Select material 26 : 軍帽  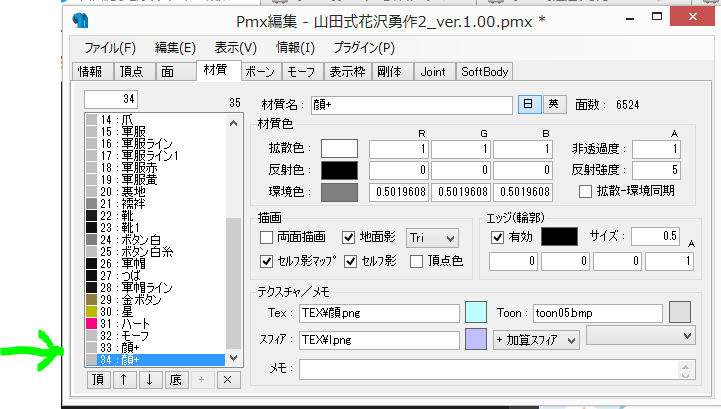tap(155, 264)
